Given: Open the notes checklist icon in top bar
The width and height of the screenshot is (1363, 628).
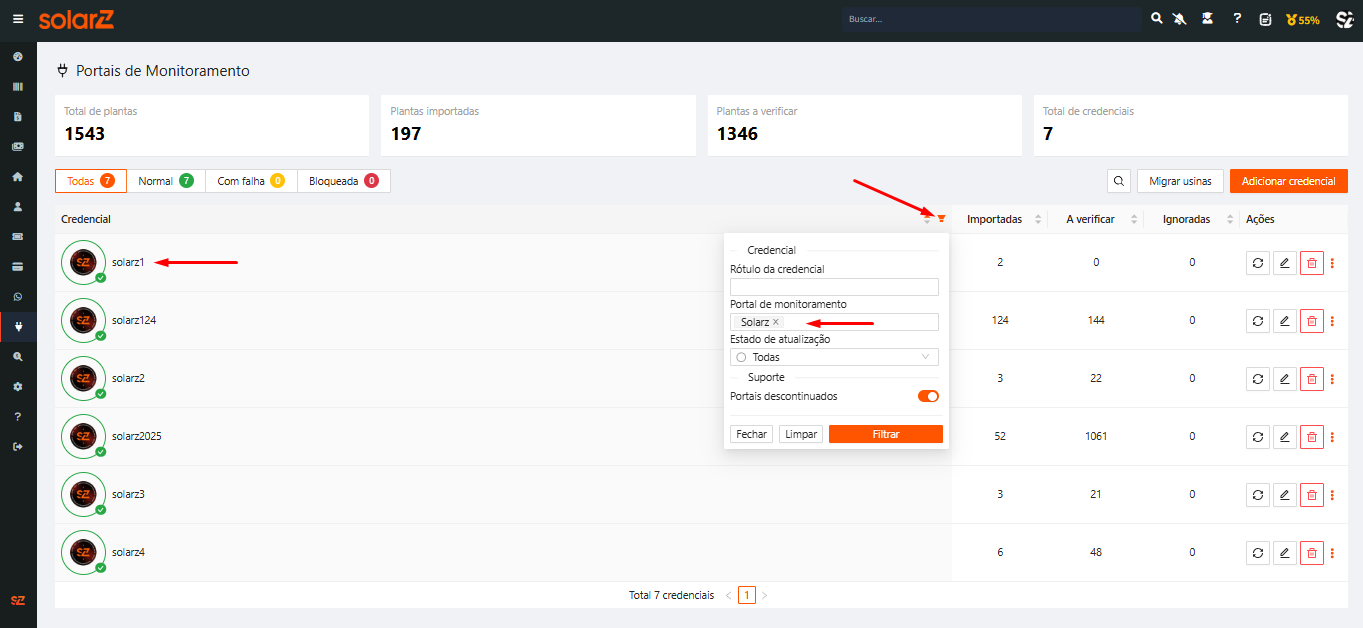Looking at the screenshot, I should click(x=1265, y=19).
